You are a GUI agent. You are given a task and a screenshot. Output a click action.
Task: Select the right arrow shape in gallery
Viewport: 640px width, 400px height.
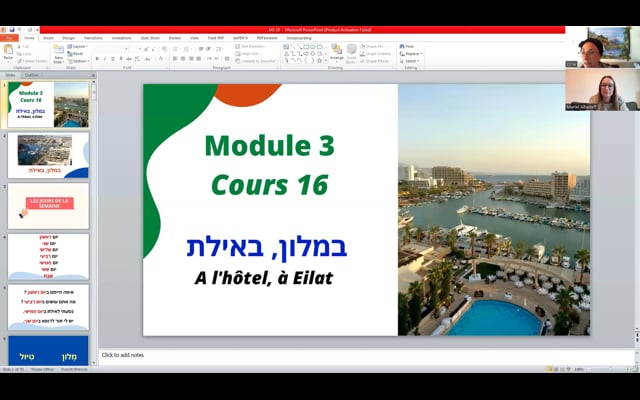(306, 53)
